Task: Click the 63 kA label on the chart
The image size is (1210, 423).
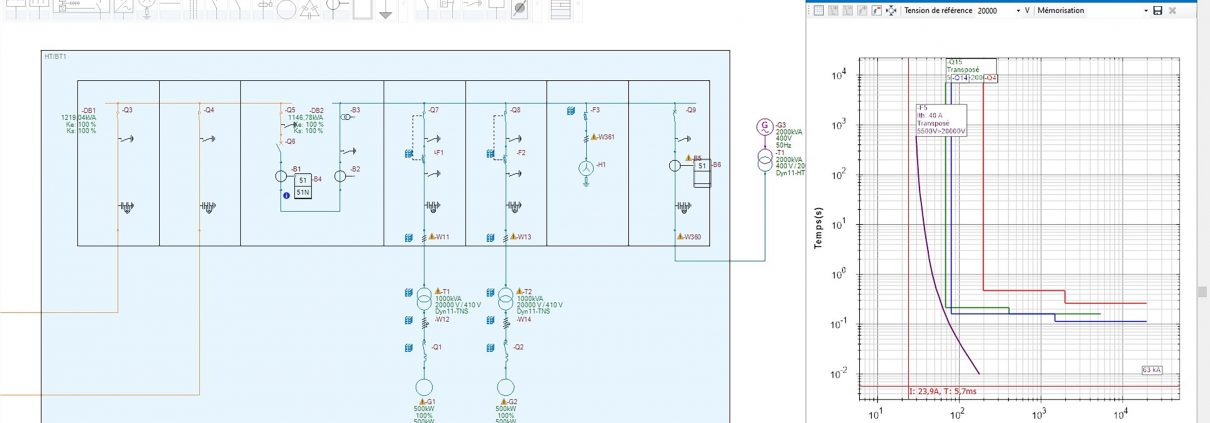Action: click(1152, 369)
